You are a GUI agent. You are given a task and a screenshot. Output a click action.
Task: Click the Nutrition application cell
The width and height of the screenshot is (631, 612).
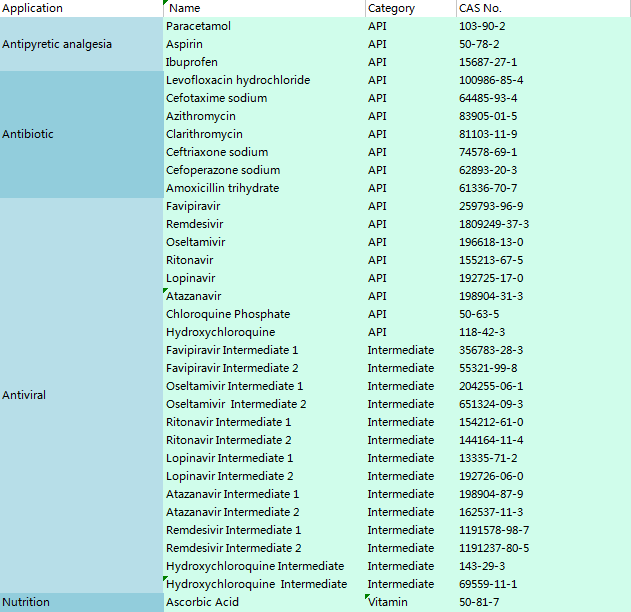[80, 602]
